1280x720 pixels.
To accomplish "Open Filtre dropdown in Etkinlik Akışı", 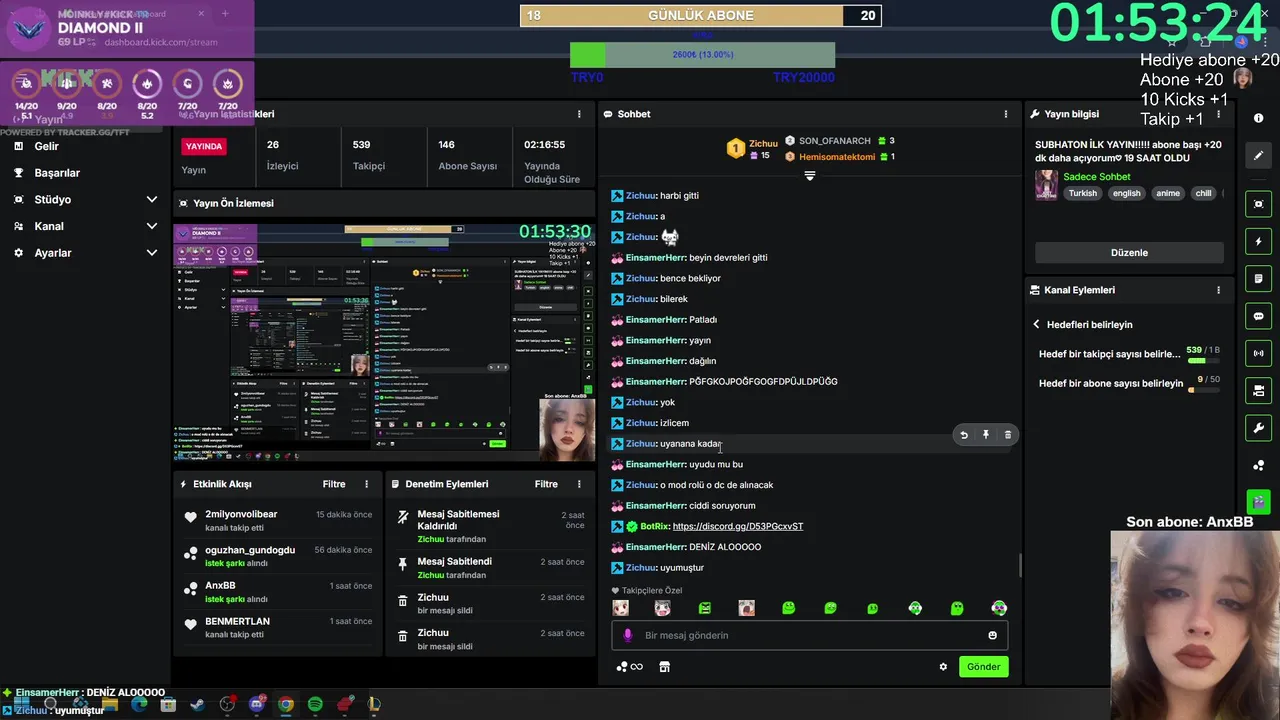I will click(x=334, y=484).
